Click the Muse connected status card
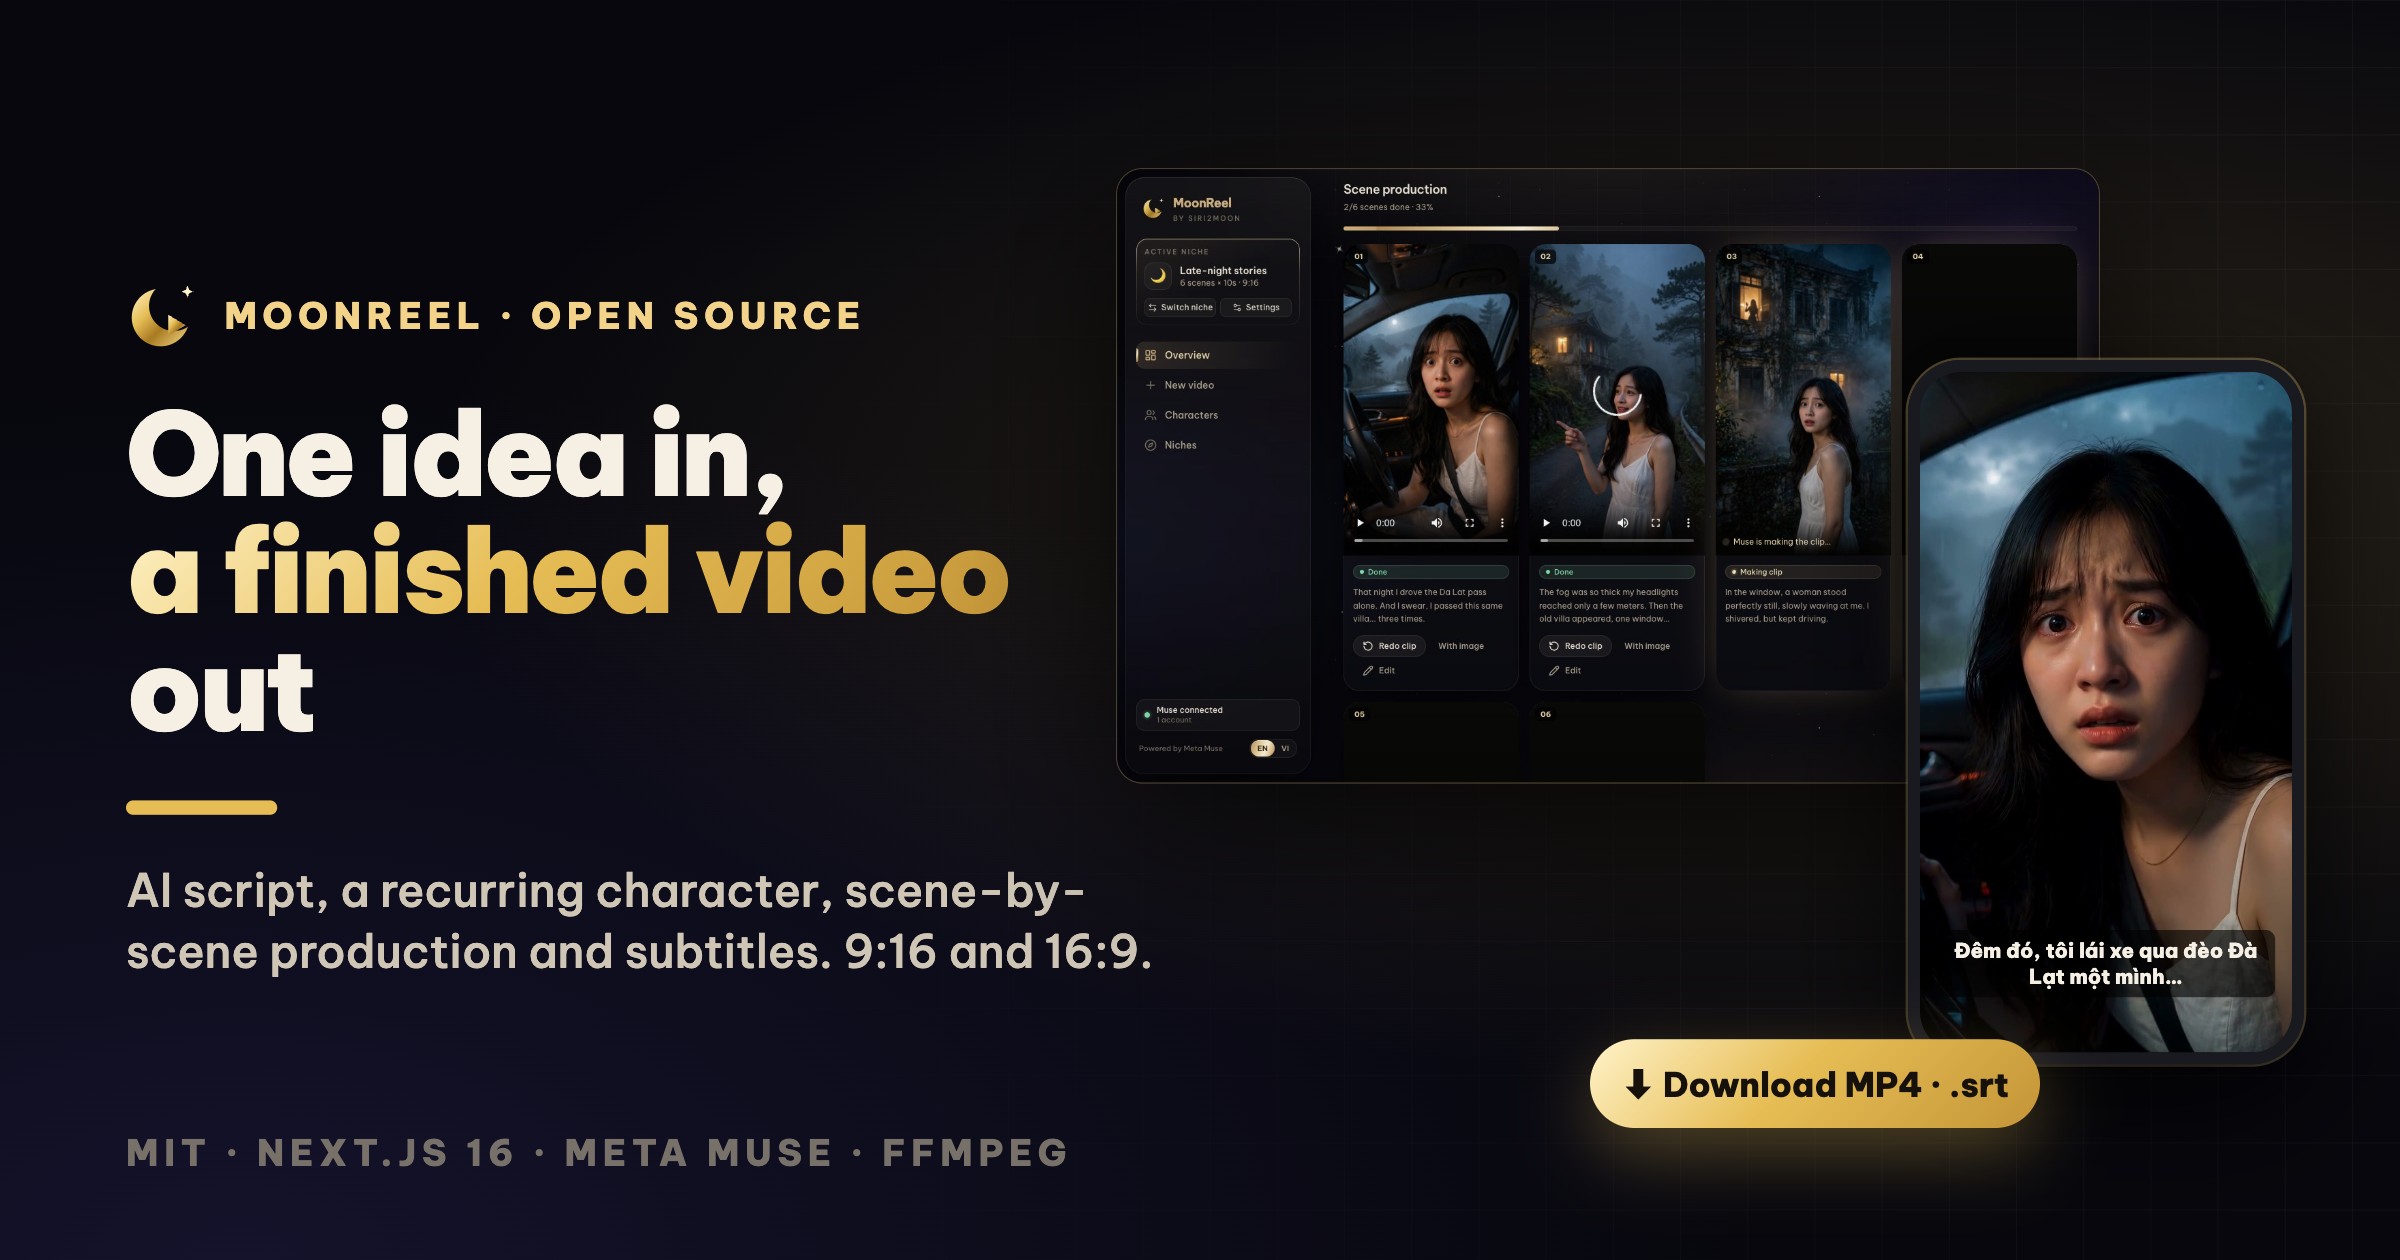Screen dimensions: 2400x1260 click(x=1217, y=714)
